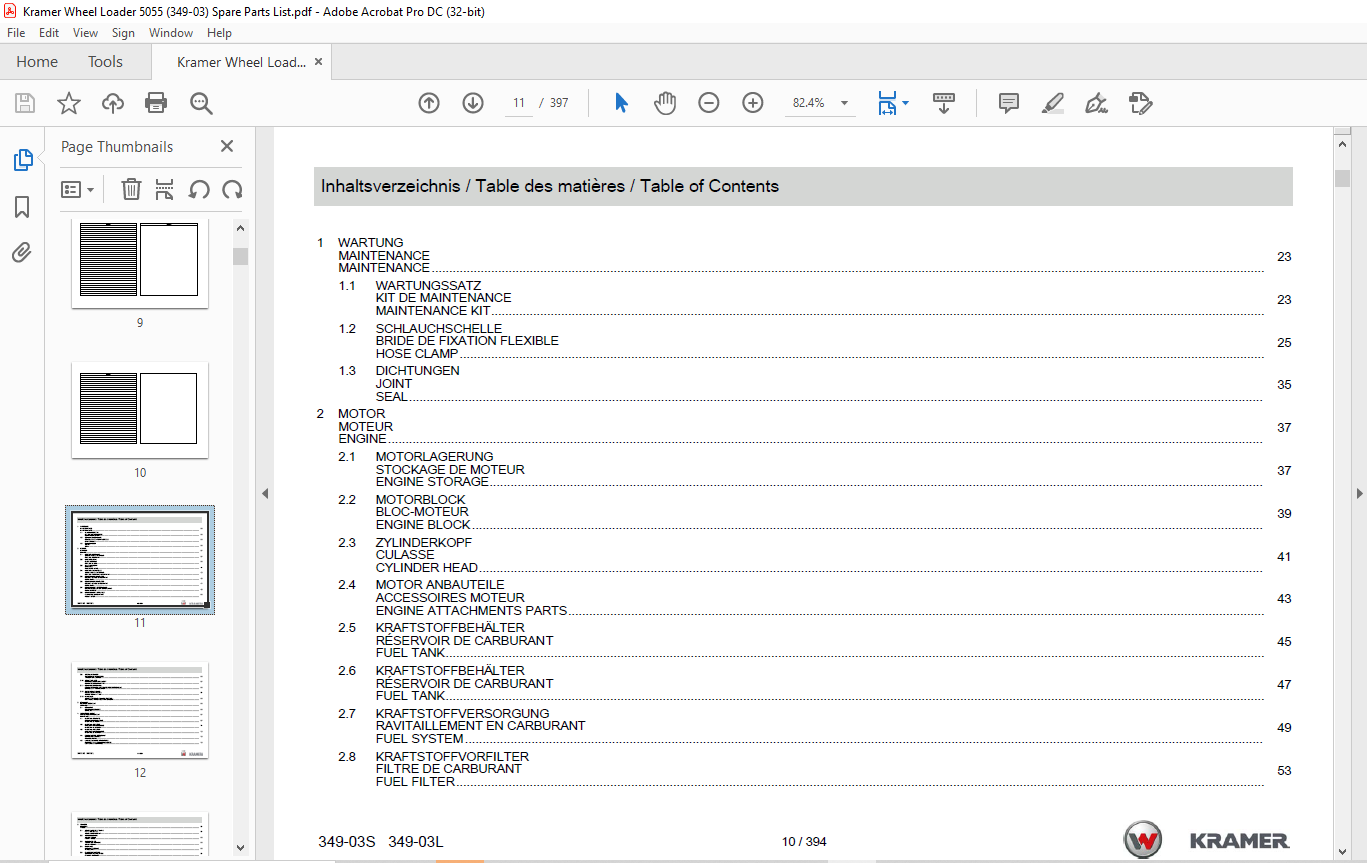This screenshot has width=1367, height=863.
Task: Open the zoom level dropdown
Action: [845, 103]
